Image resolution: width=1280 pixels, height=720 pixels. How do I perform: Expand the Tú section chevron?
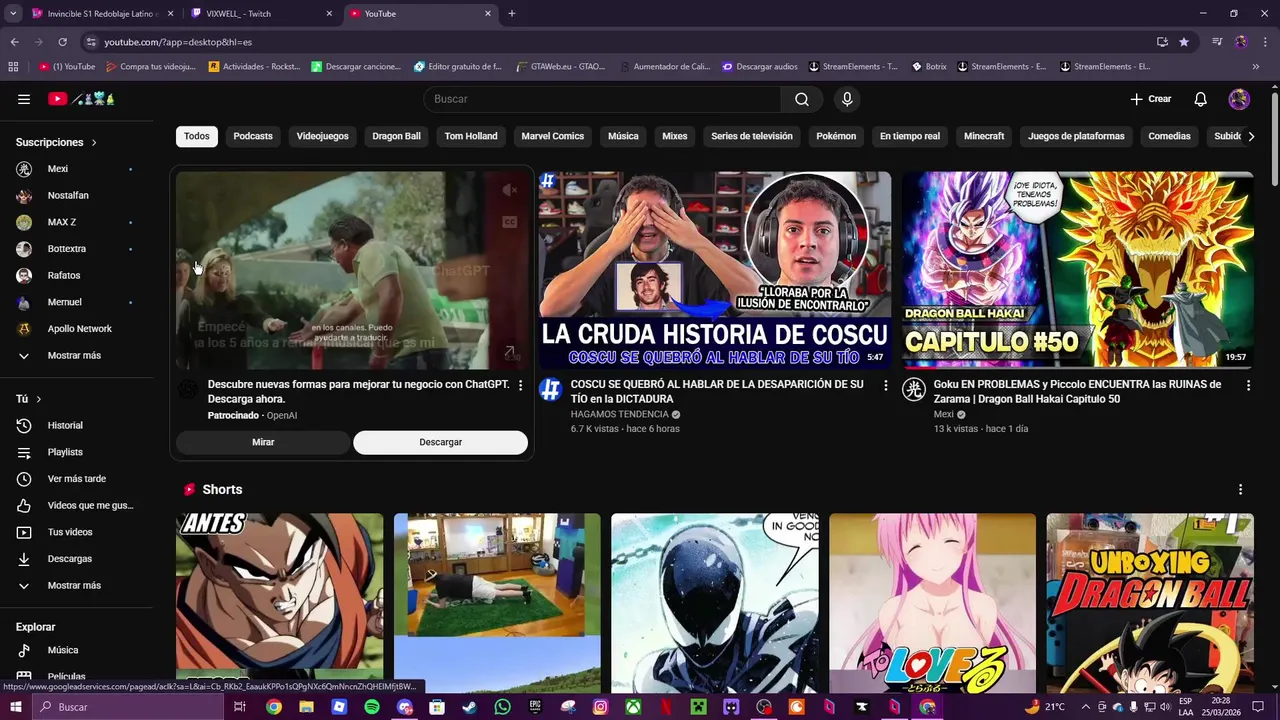tap(38, 399)
